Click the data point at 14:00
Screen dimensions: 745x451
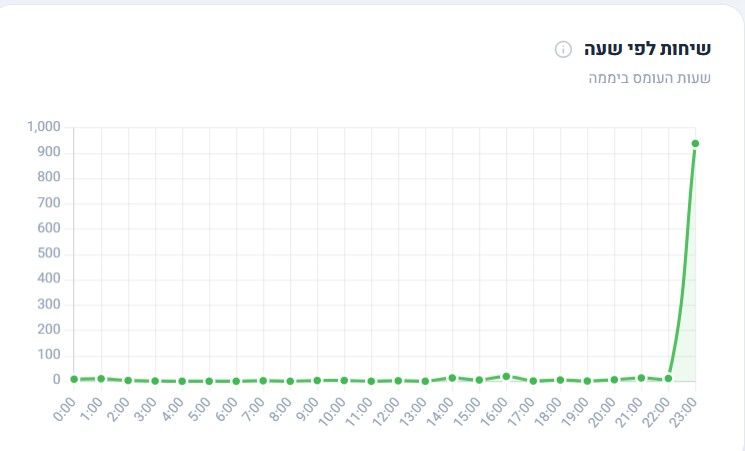tap(452, 378)
